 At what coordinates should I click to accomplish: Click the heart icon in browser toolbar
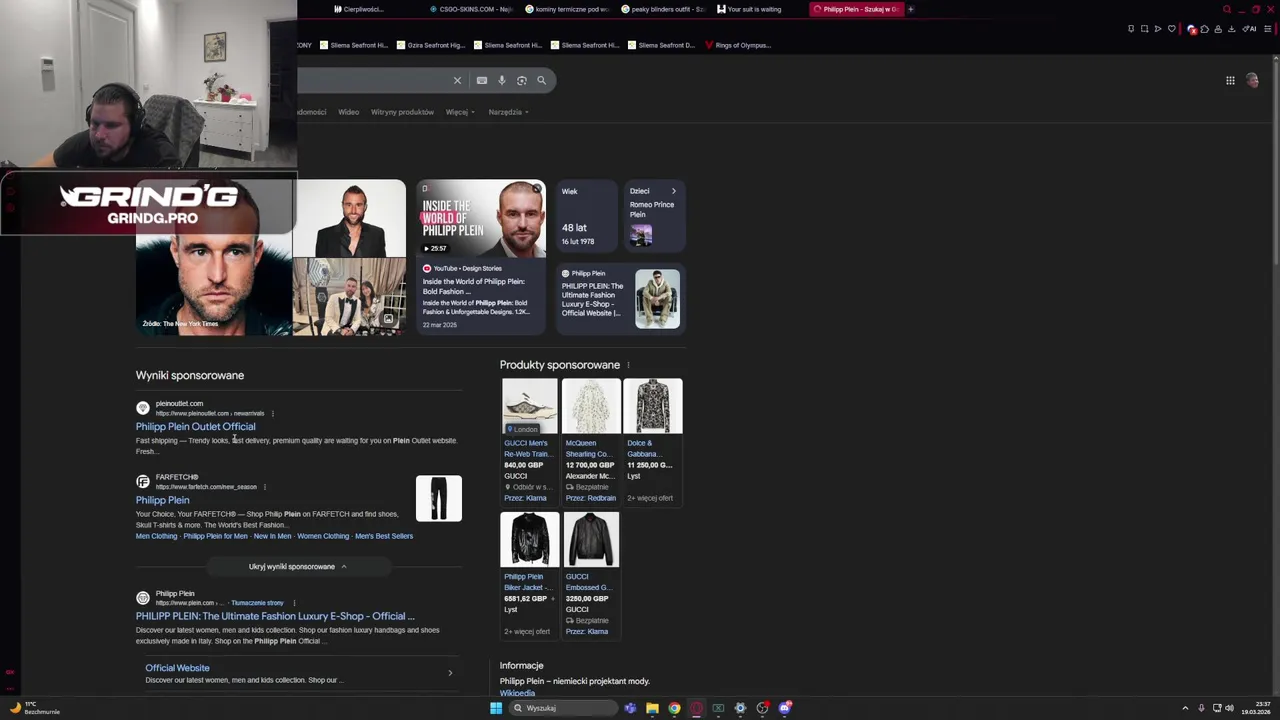(x=1172, y=29)
